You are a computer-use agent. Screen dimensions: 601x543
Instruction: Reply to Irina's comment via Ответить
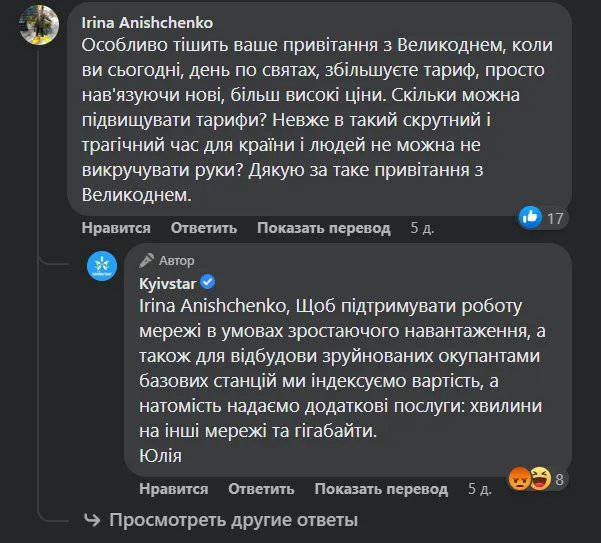[204, 228]
